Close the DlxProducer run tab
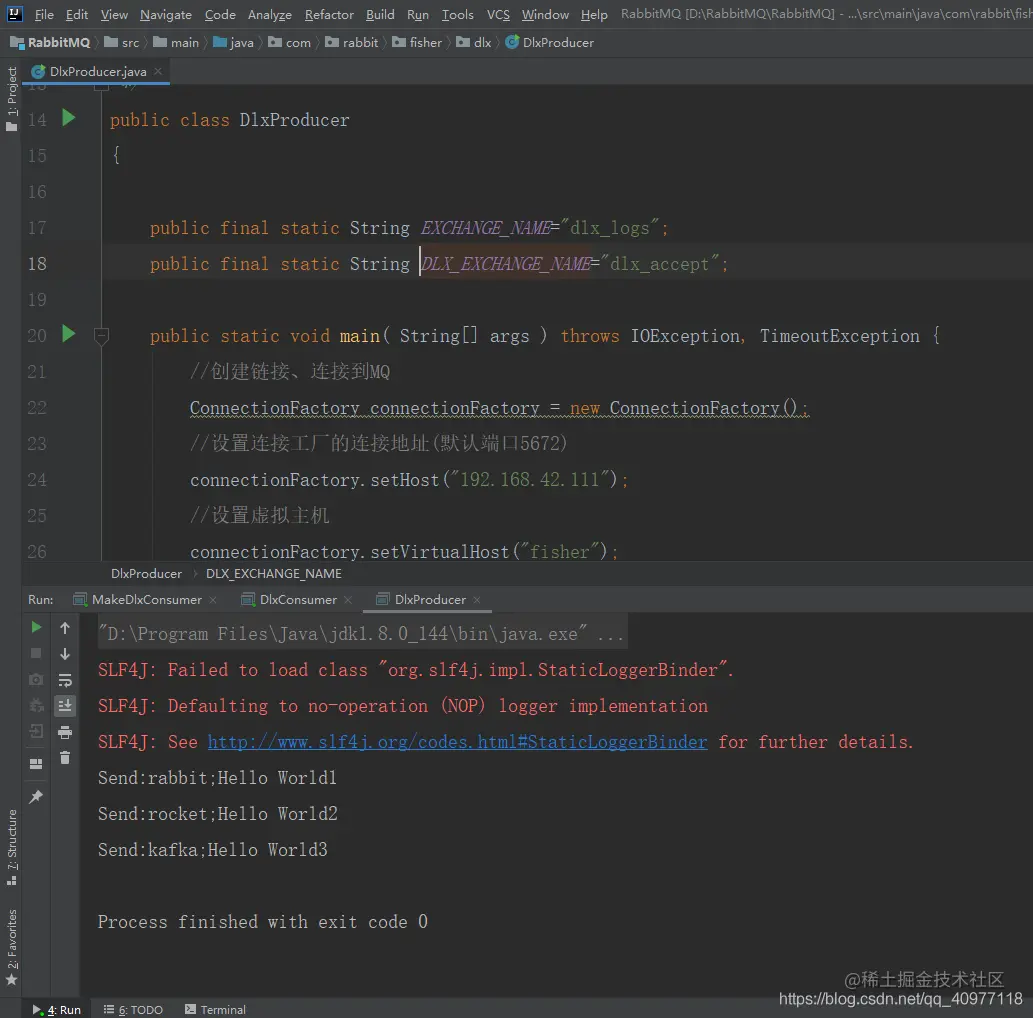 (x=477, y=600)
